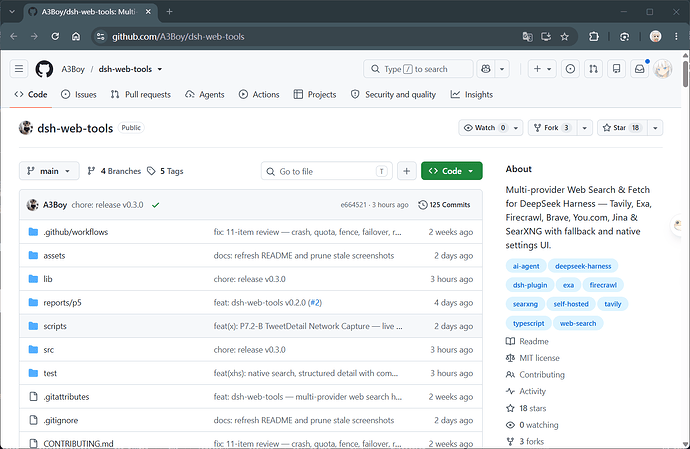Open the Contributing link
This screenshot has height=449, width=690.
click(x=535, y=375)
